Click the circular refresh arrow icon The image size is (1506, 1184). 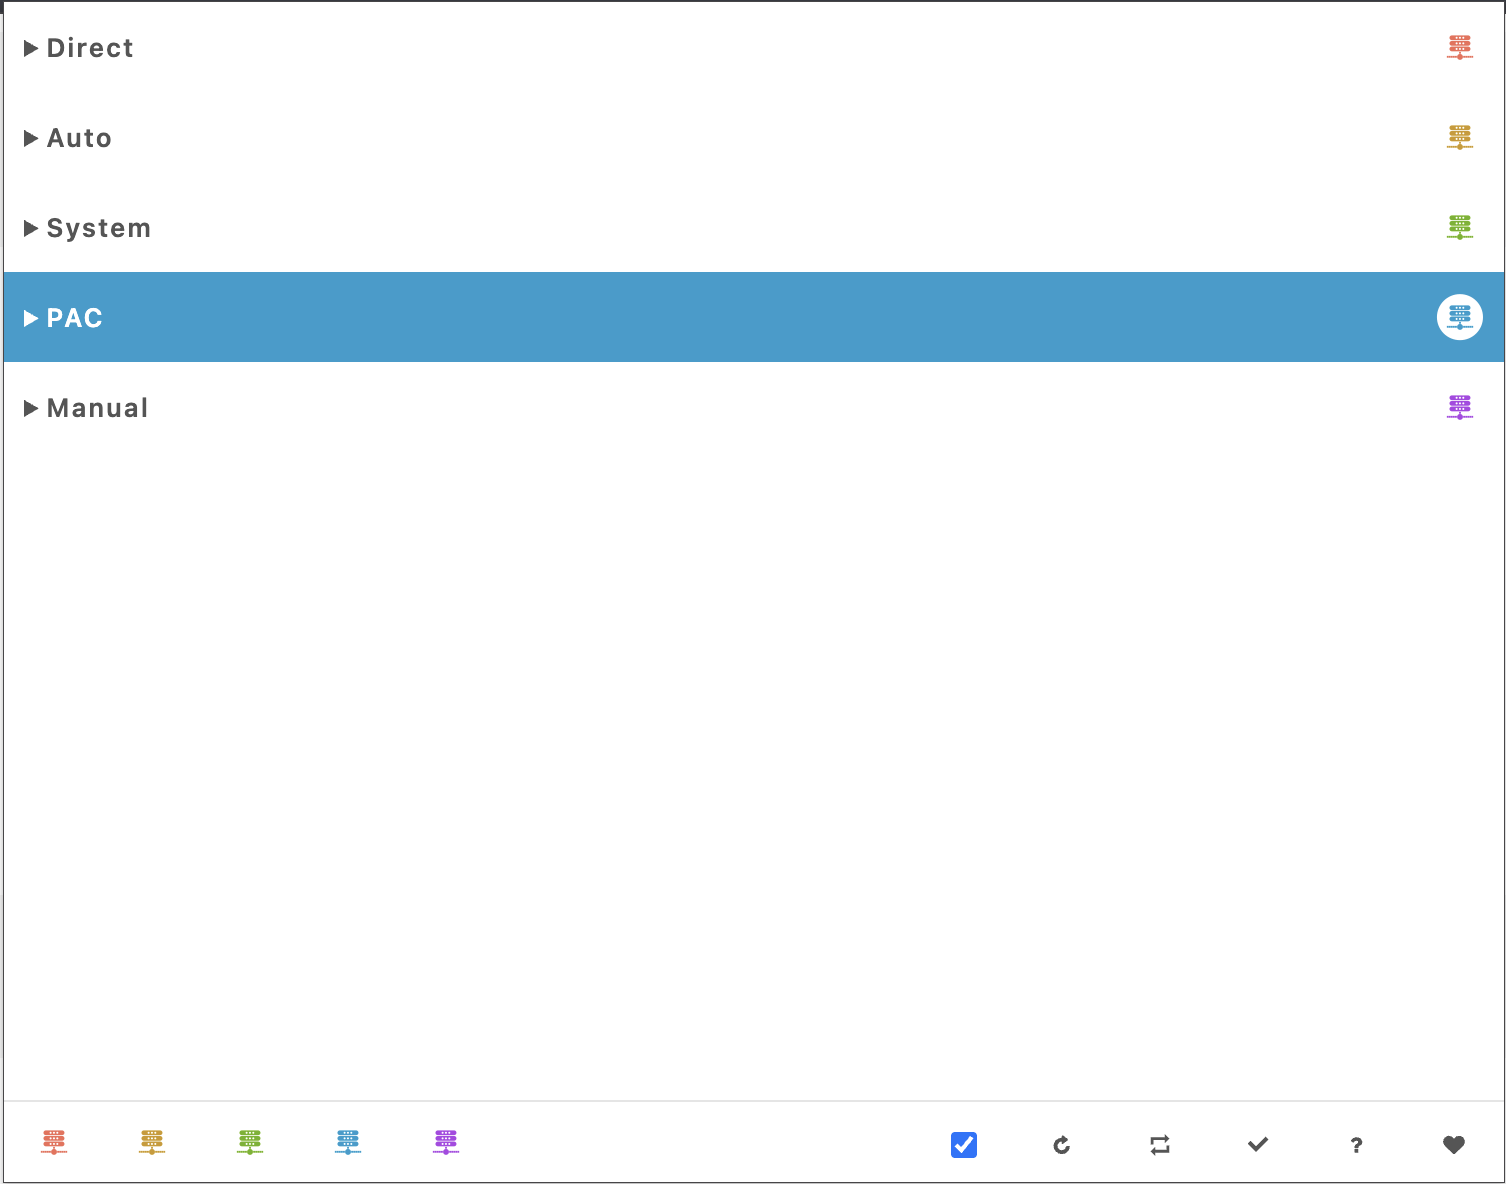point(1062,1144)
